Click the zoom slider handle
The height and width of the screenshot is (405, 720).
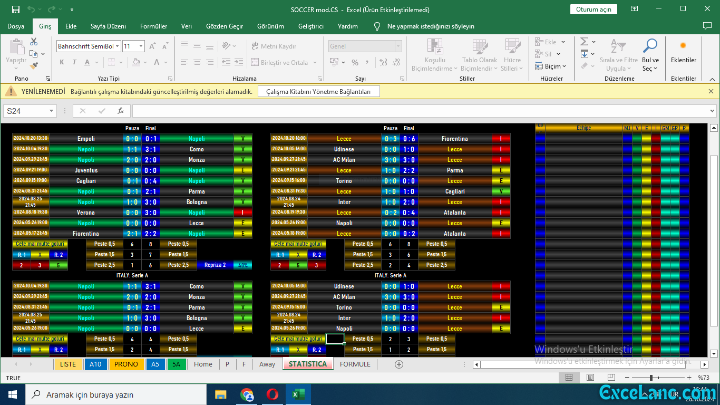click(x=651, y=377)
